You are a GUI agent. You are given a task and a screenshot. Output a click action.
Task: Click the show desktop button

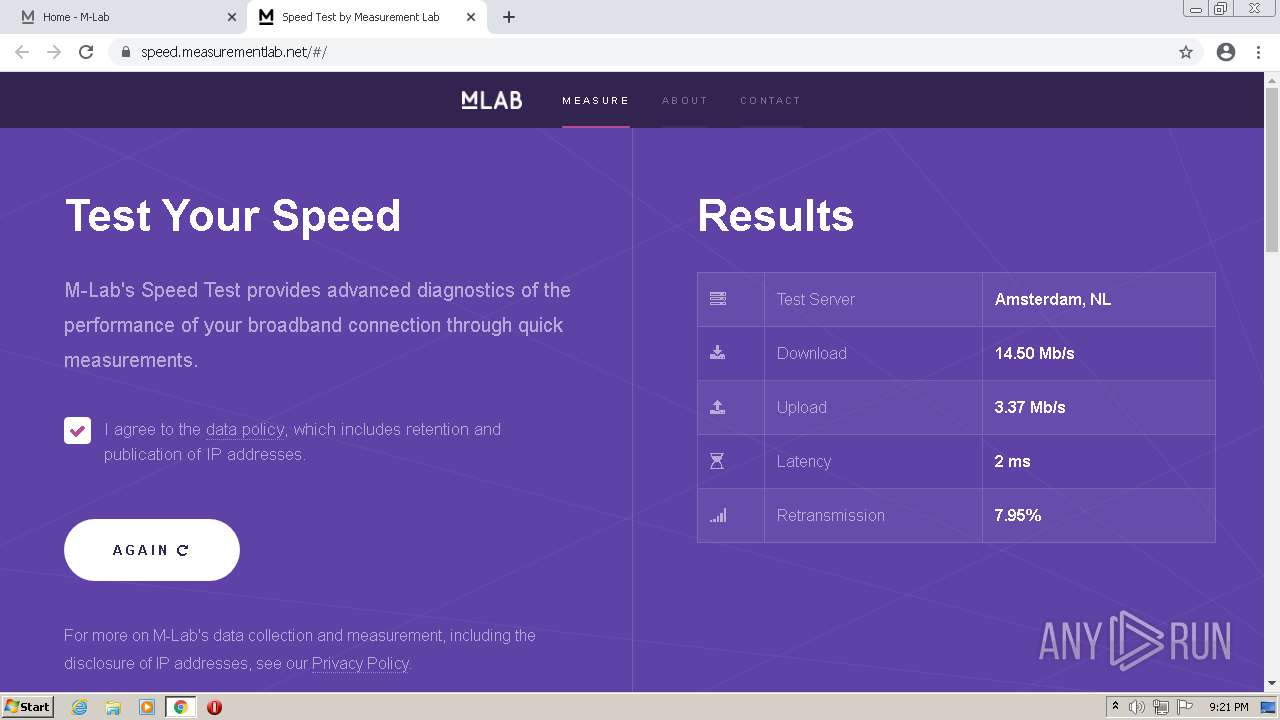(x=1269, y=707)
